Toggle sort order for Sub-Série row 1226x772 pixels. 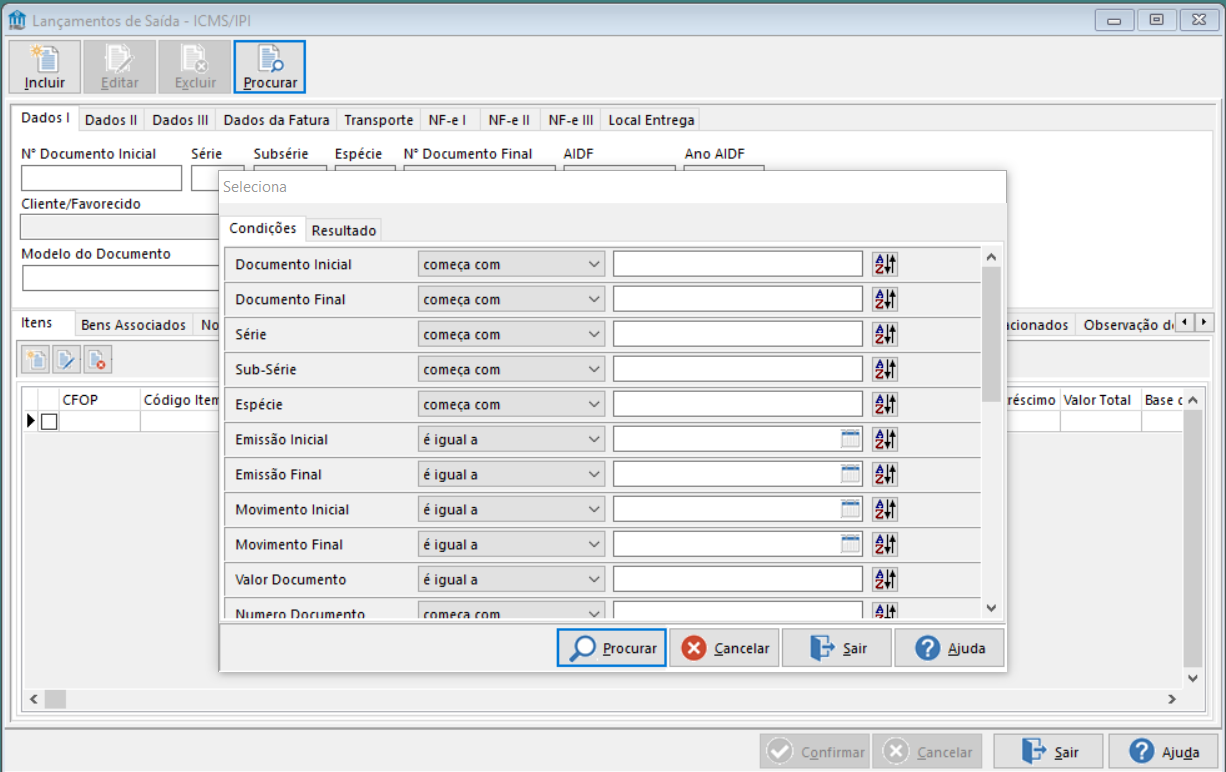(885, 369)
